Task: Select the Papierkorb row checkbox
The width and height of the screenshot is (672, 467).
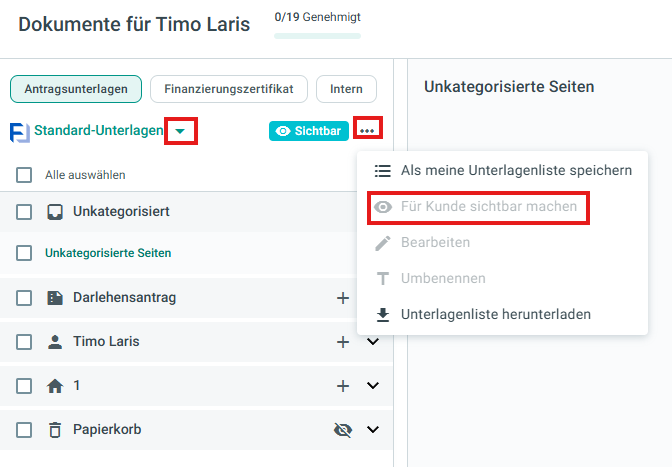Action: (x=24, y=430)
